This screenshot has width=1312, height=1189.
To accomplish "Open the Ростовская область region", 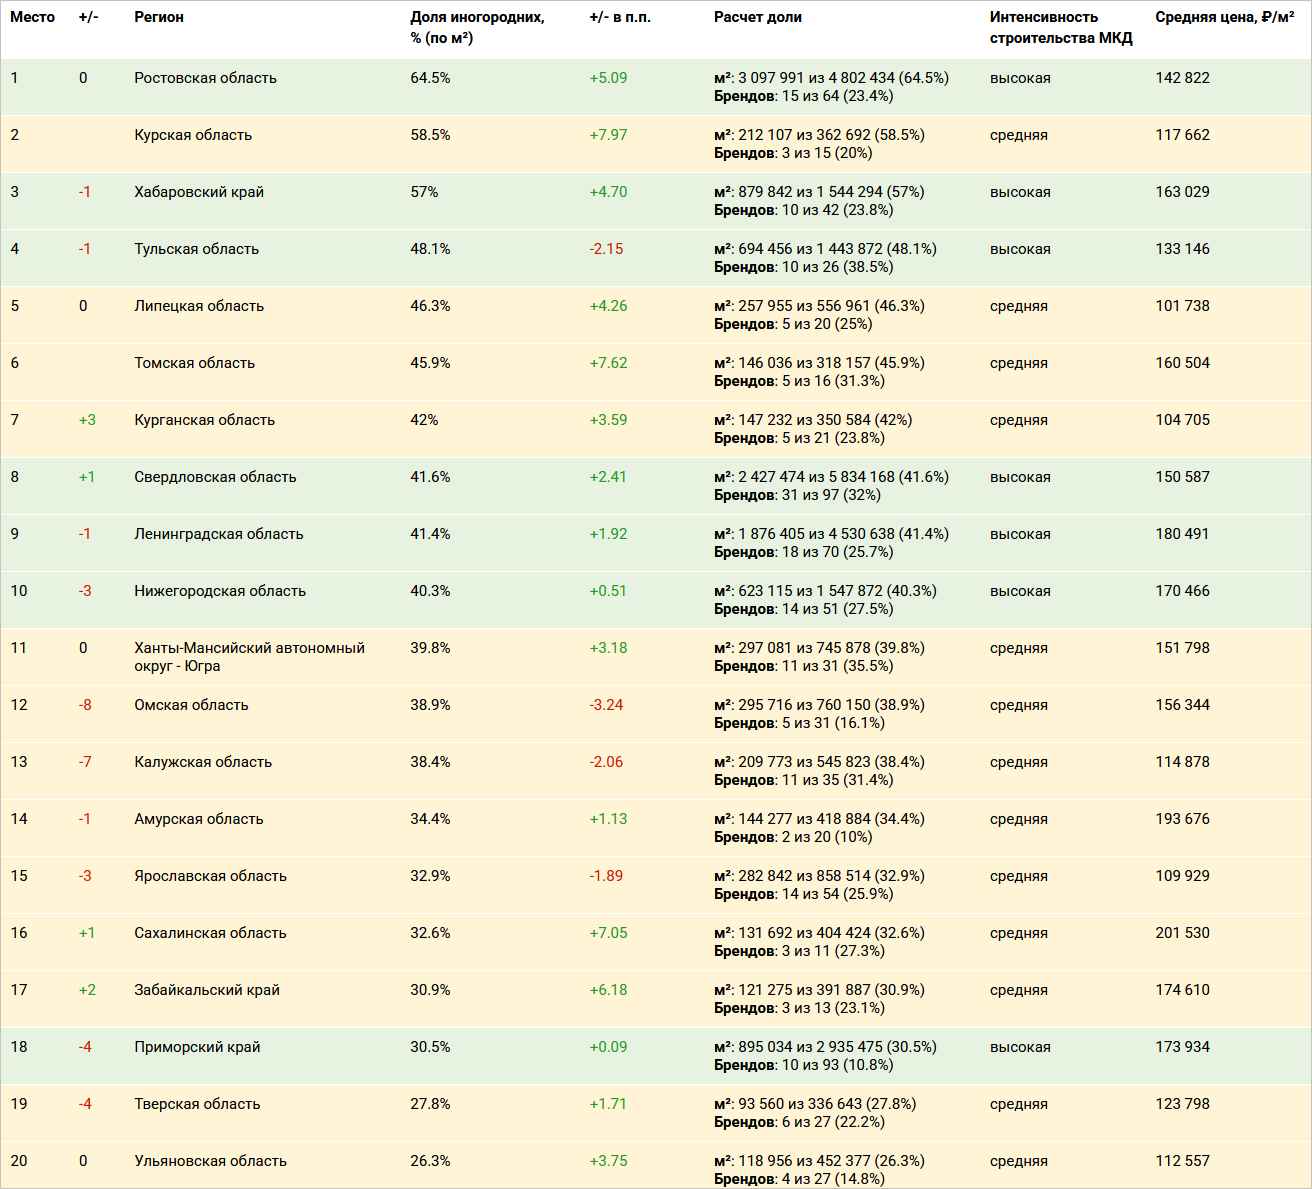I will tap(205, 78).
